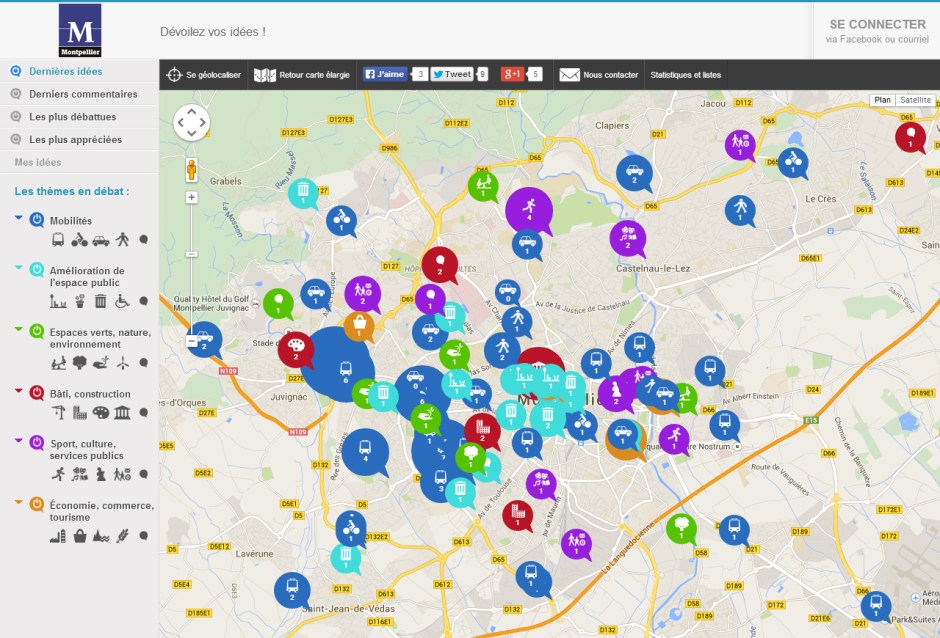Viewport: 940px width, 638px height.
Task: Select the wind turbine filter icon
Action: pos(123,363)
